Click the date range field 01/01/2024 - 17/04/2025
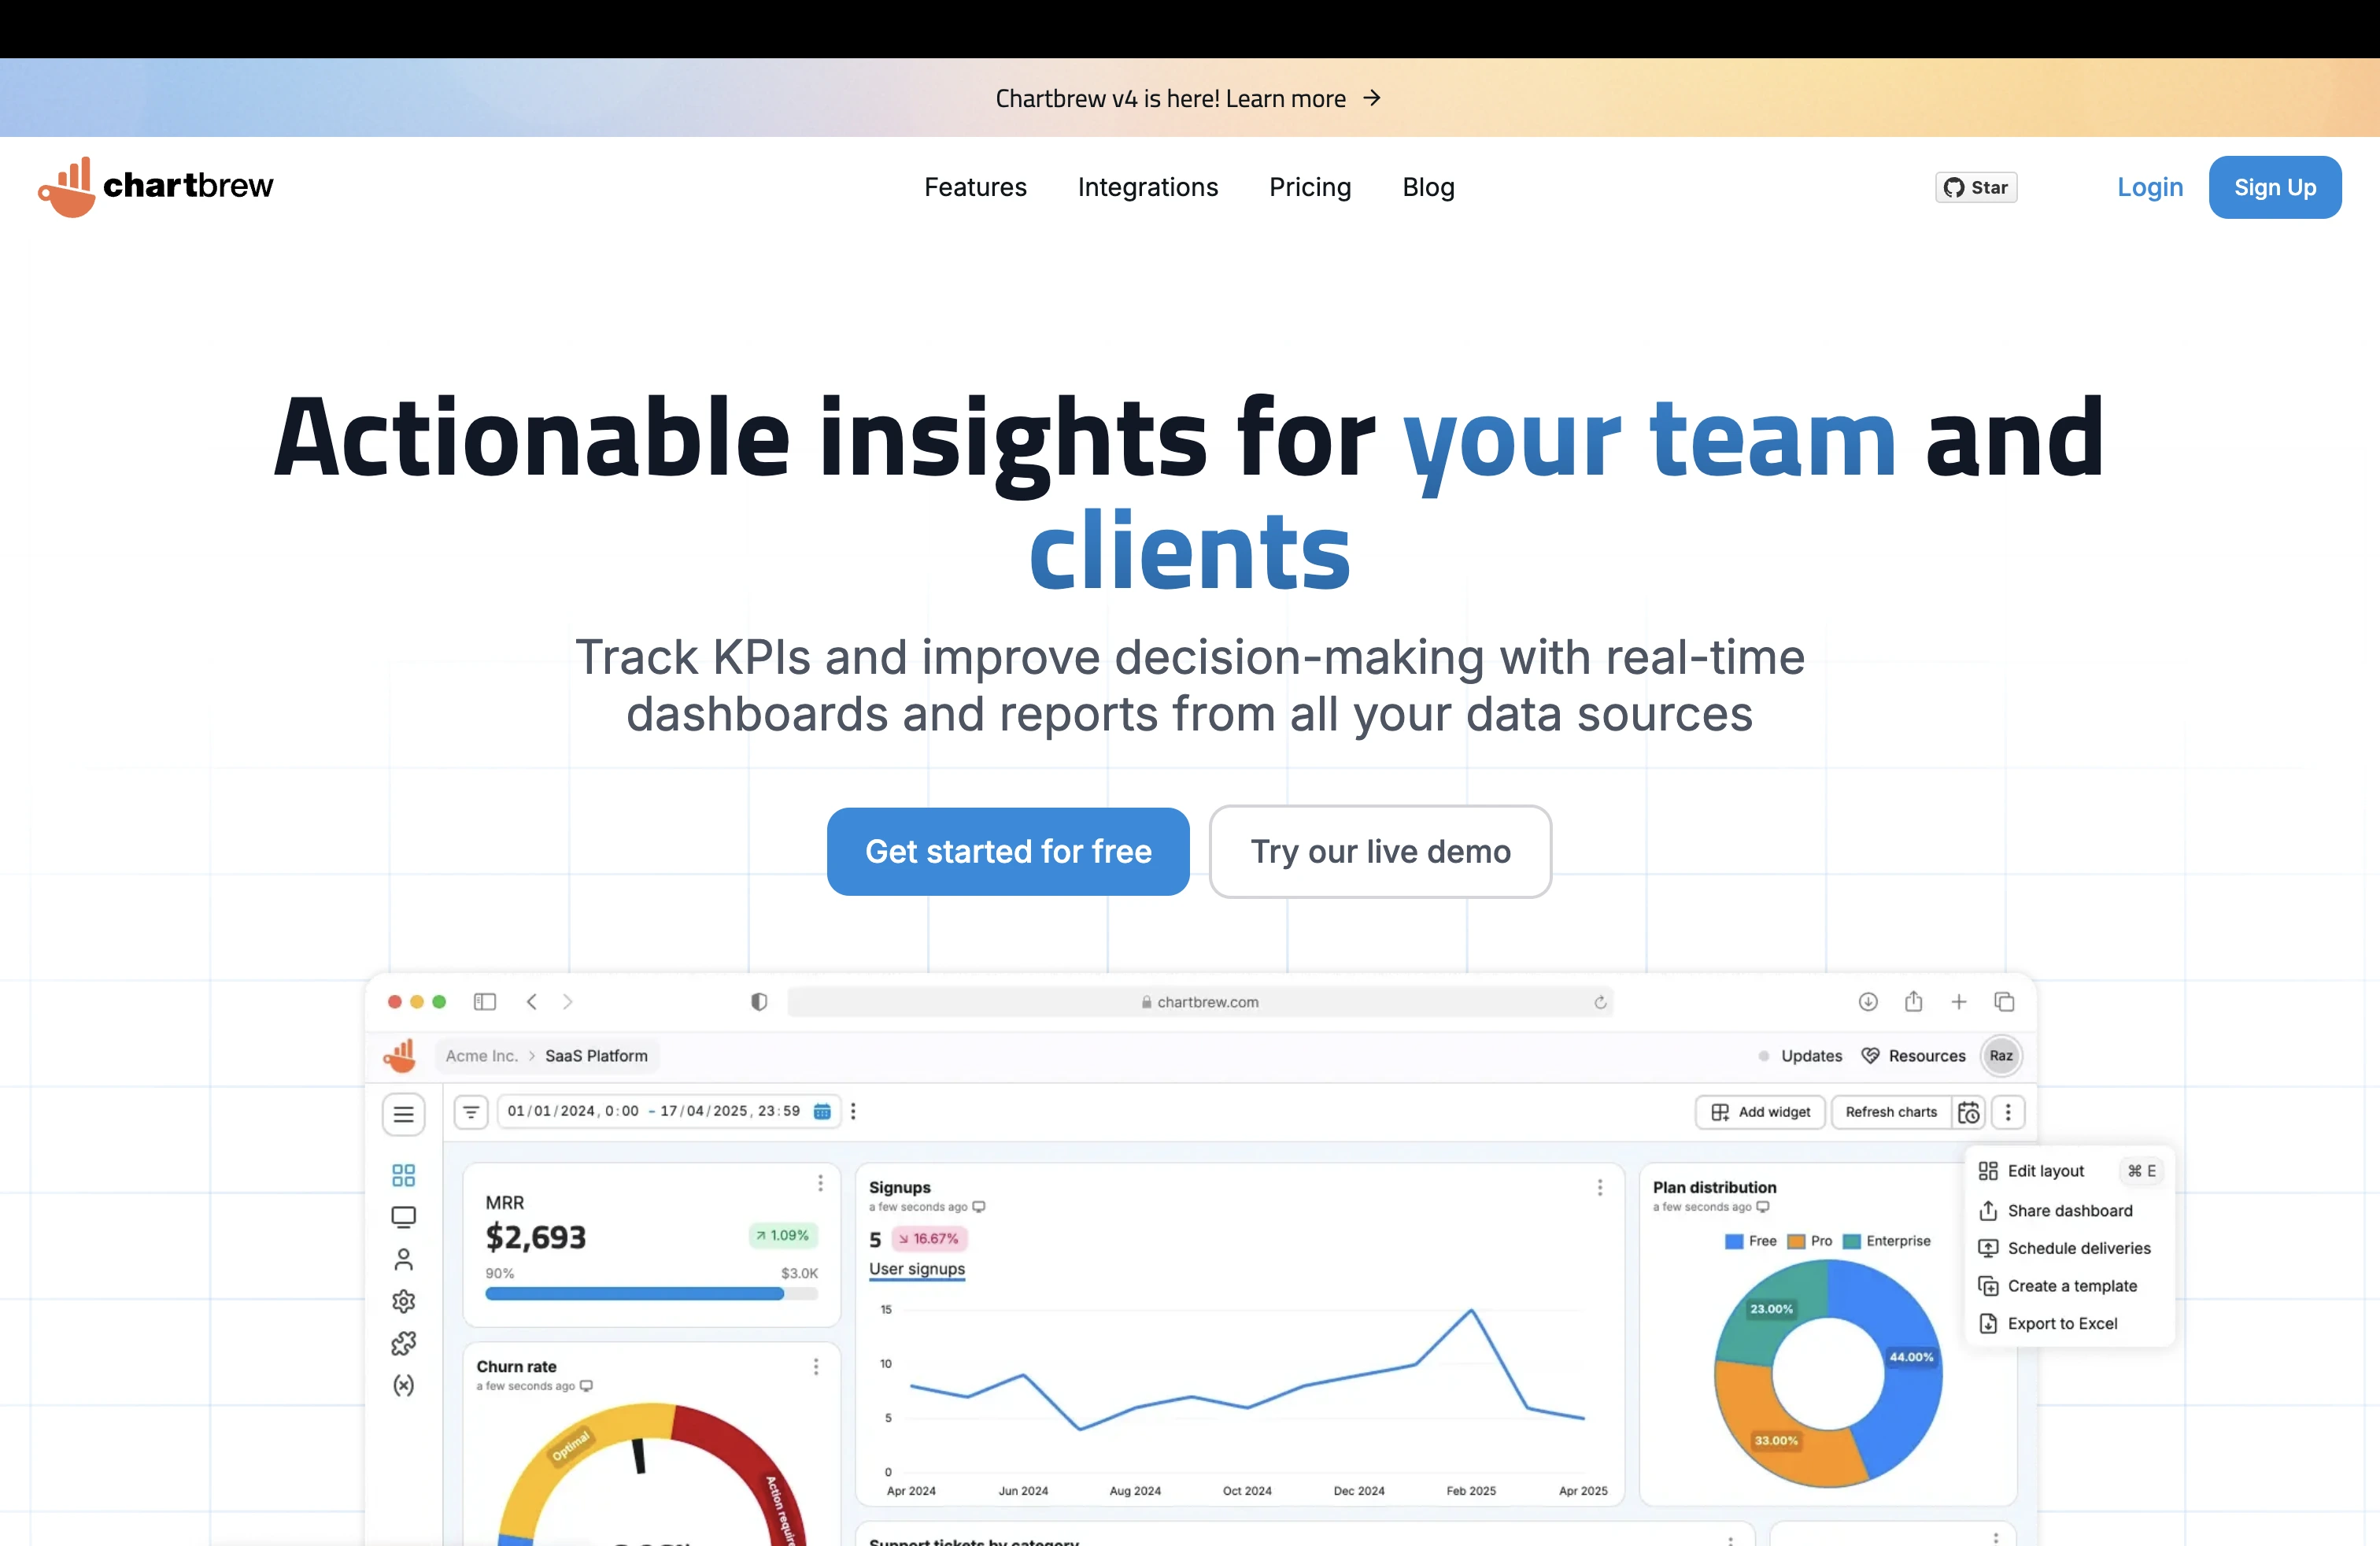The height and width of the screenshot is (1546, 2380). coord(669,1111)
